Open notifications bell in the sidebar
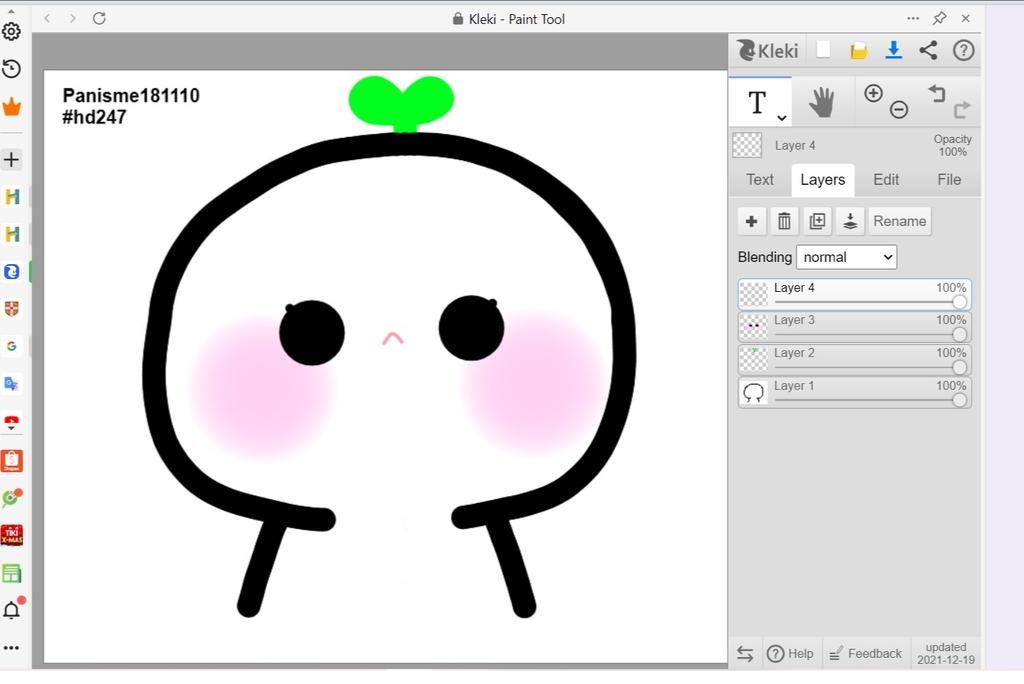The image size is (1024, 684). coord(12,610)
